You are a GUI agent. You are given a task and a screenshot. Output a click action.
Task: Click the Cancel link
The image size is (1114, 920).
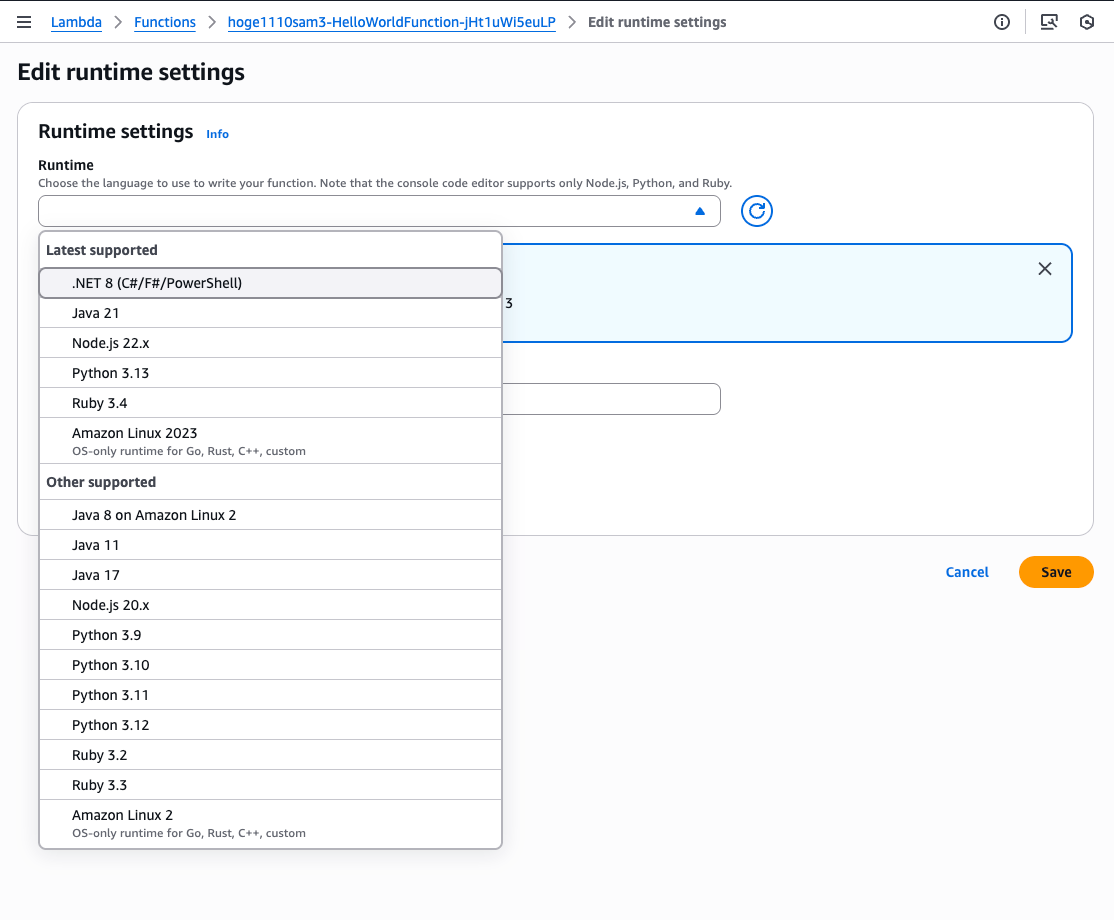click(x=967, y=572)
